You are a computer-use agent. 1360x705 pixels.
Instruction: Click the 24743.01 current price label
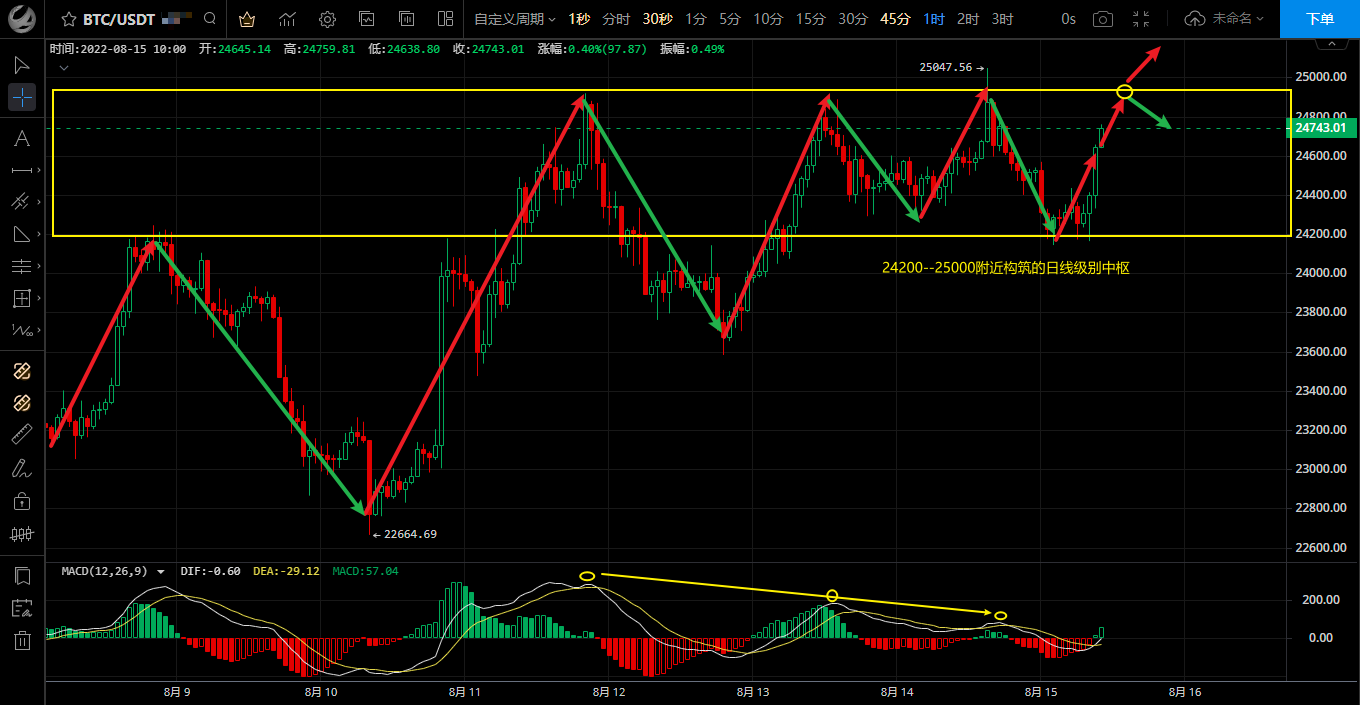click(1322, 128)
